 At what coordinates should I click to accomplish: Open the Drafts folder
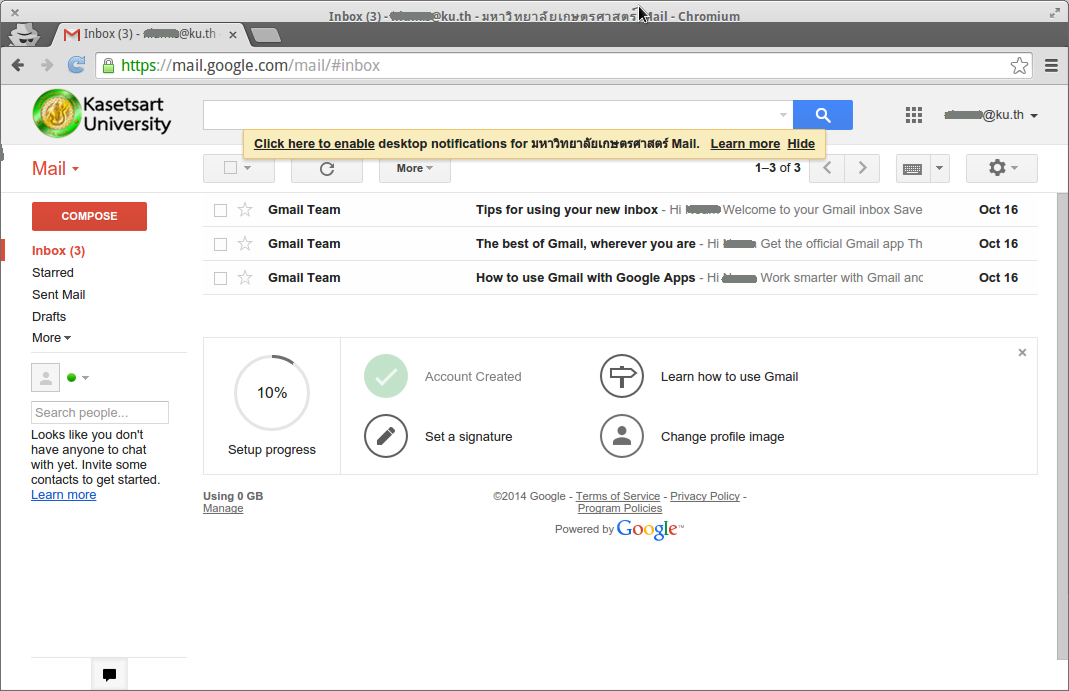click(49, 316)
